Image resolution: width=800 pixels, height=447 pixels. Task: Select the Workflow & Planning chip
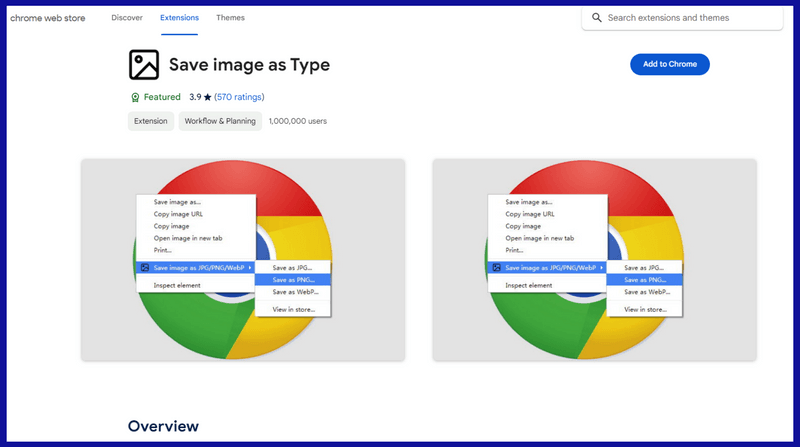click(x=220, y=121)
